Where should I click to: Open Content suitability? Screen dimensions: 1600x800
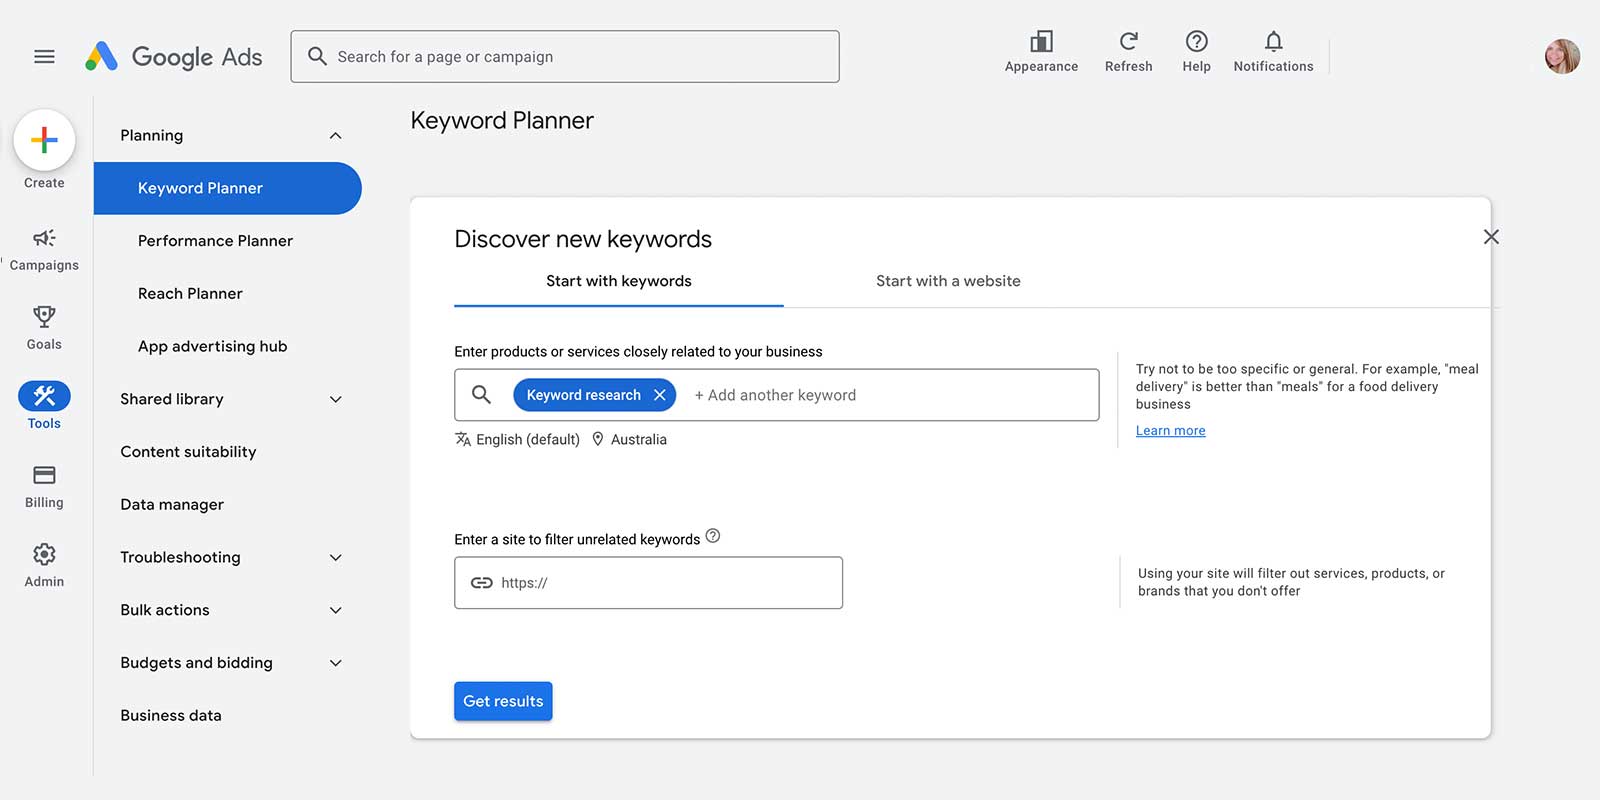pos(188,452)
